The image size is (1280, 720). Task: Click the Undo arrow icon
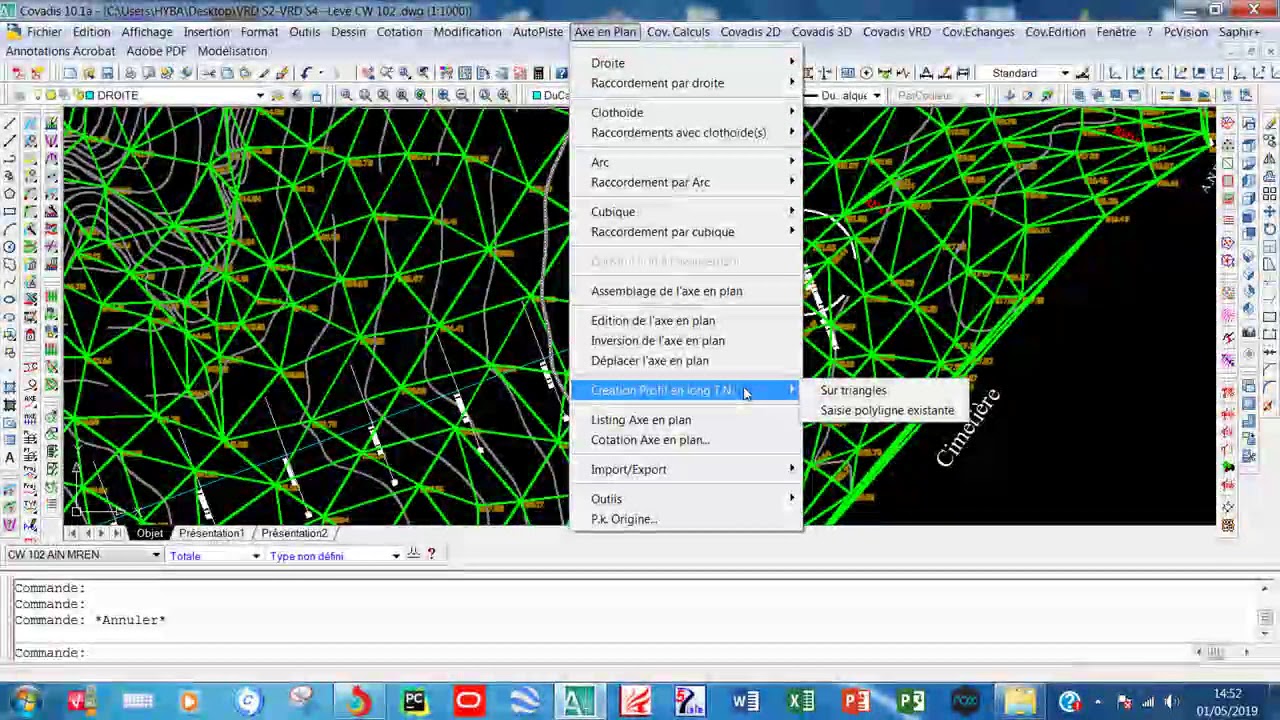pos(306,73)
